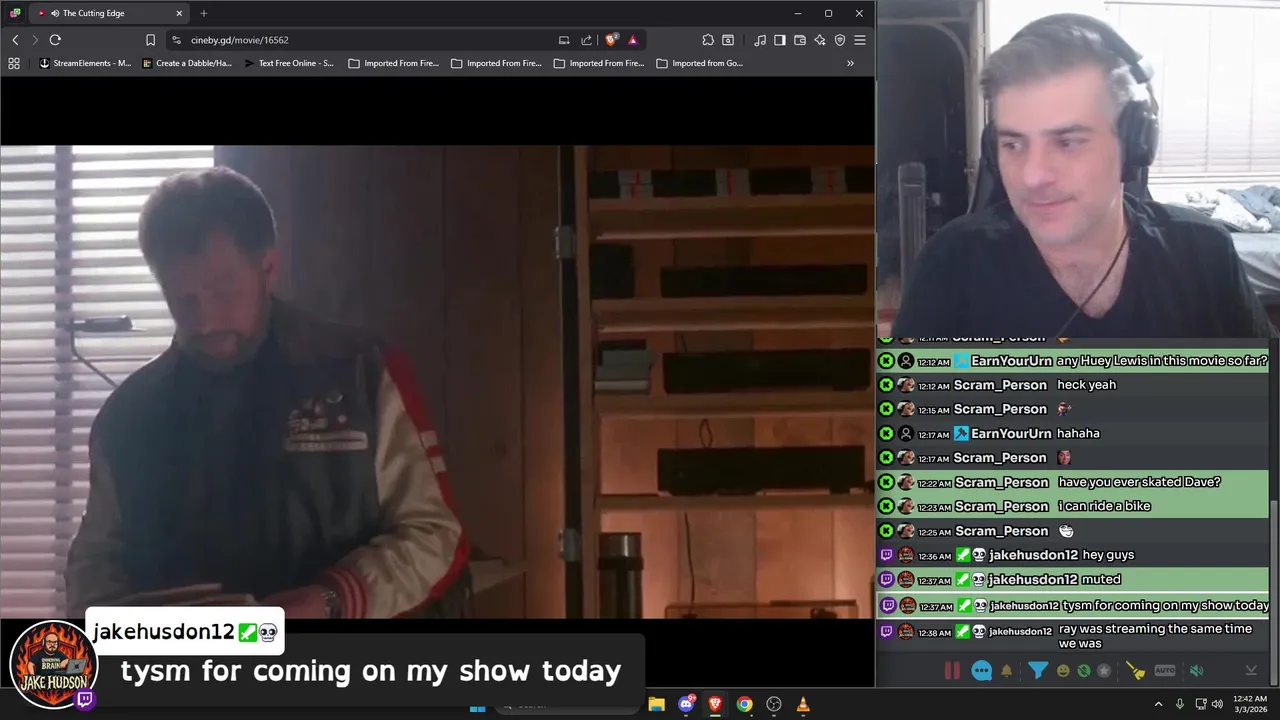Open a new browser tab

pos(204,13)
